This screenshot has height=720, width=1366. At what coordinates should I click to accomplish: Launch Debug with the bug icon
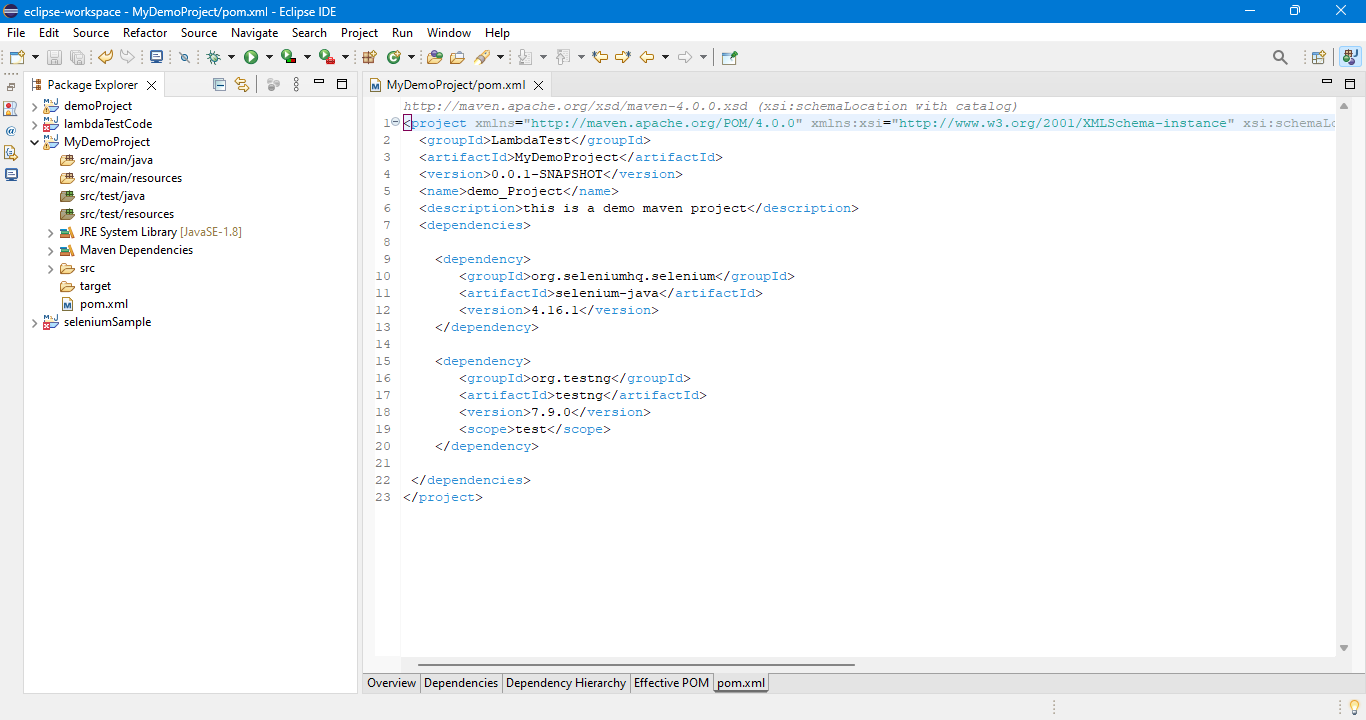tap(213, 57)
